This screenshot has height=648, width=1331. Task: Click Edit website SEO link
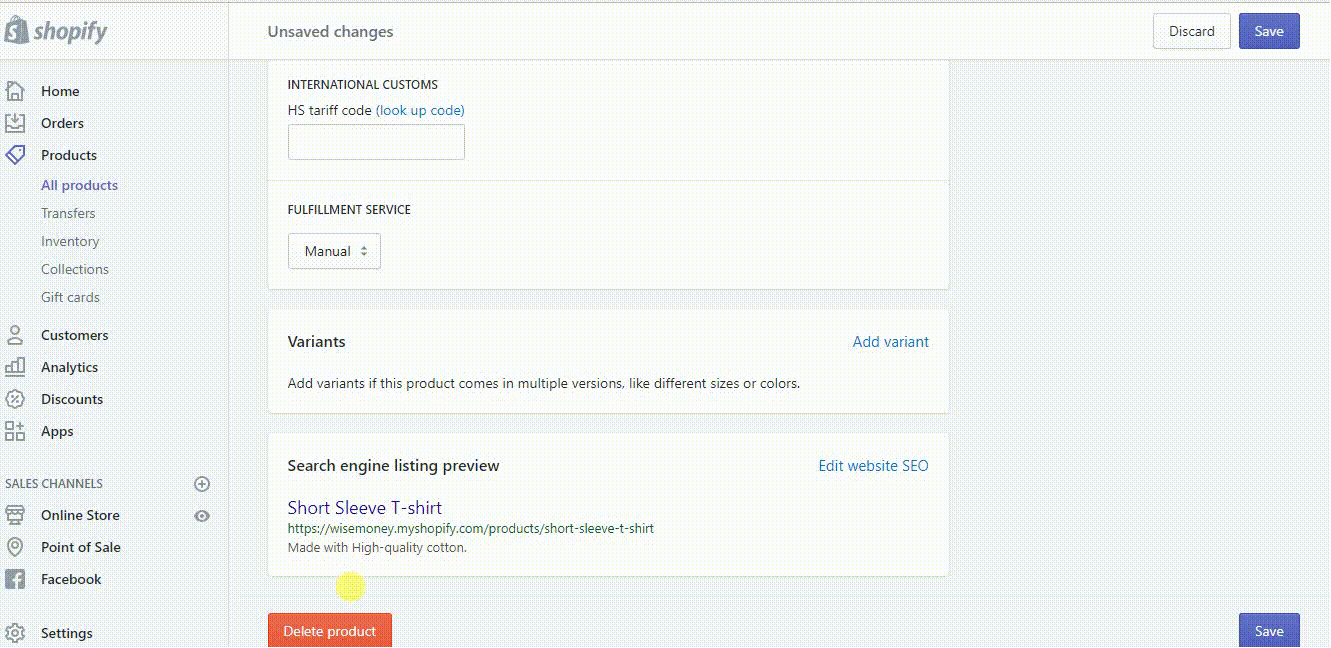coord(873,466)
